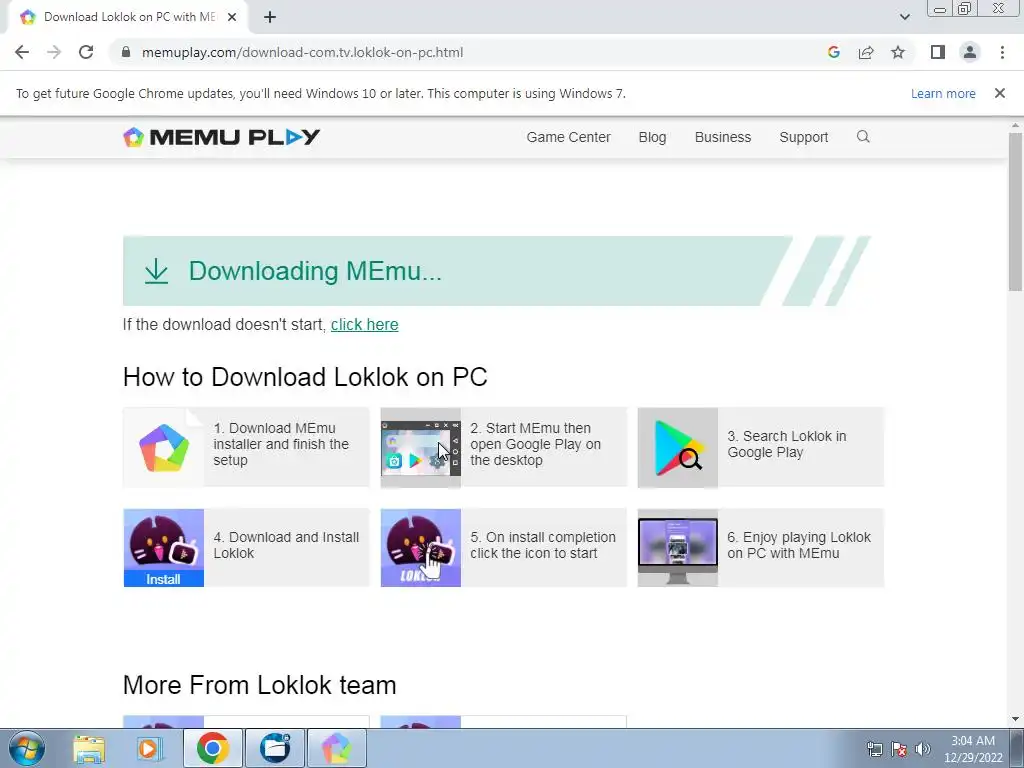Reload the current page

point(86,52)
